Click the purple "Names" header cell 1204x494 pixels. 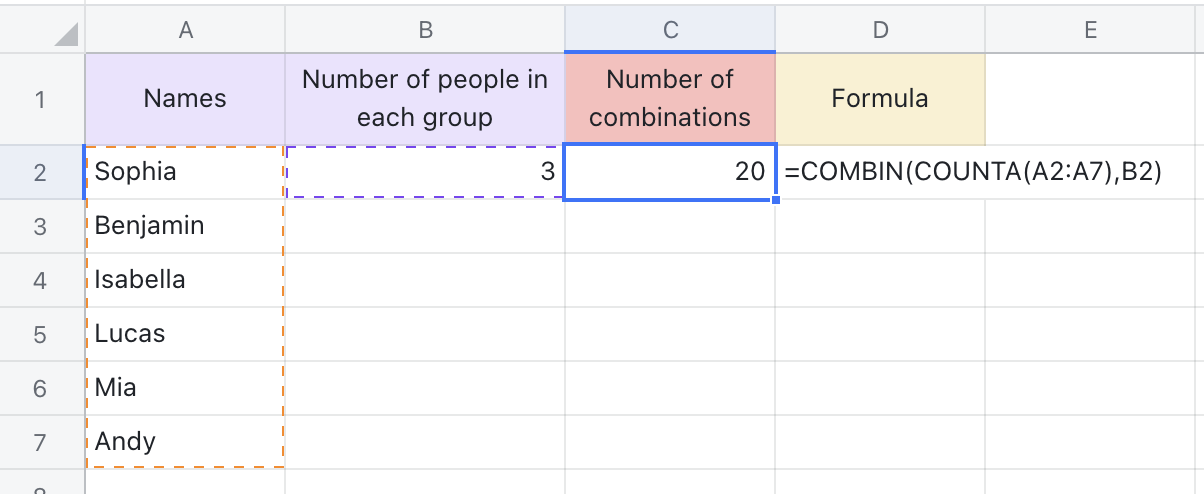coord(185,99)
